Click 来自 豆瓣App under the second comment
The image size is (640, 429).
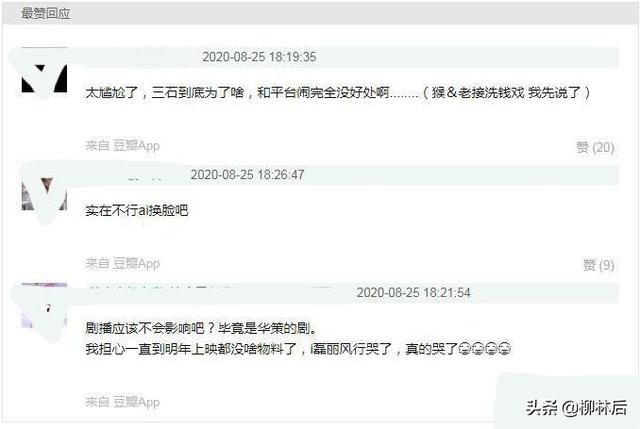tap(122, 263)
